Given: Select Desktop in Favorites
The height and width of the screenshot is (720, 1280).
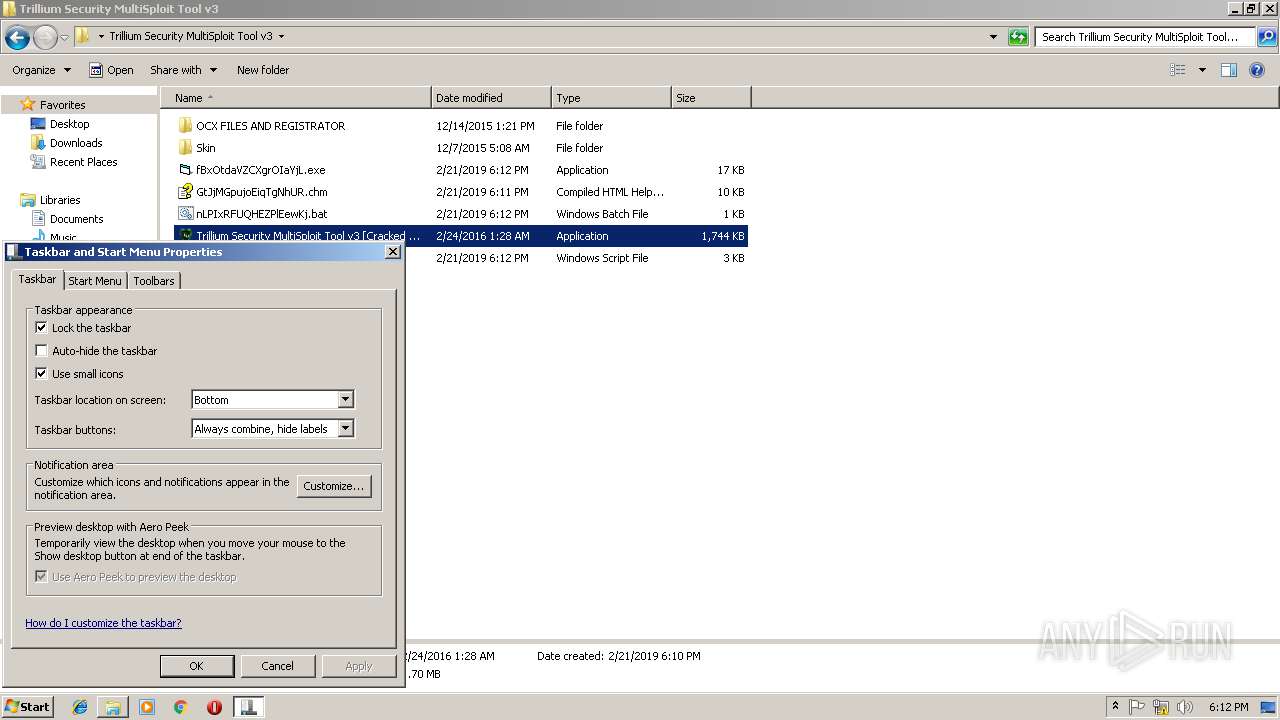Looking at the screenshot, I should tap(69, 124).
